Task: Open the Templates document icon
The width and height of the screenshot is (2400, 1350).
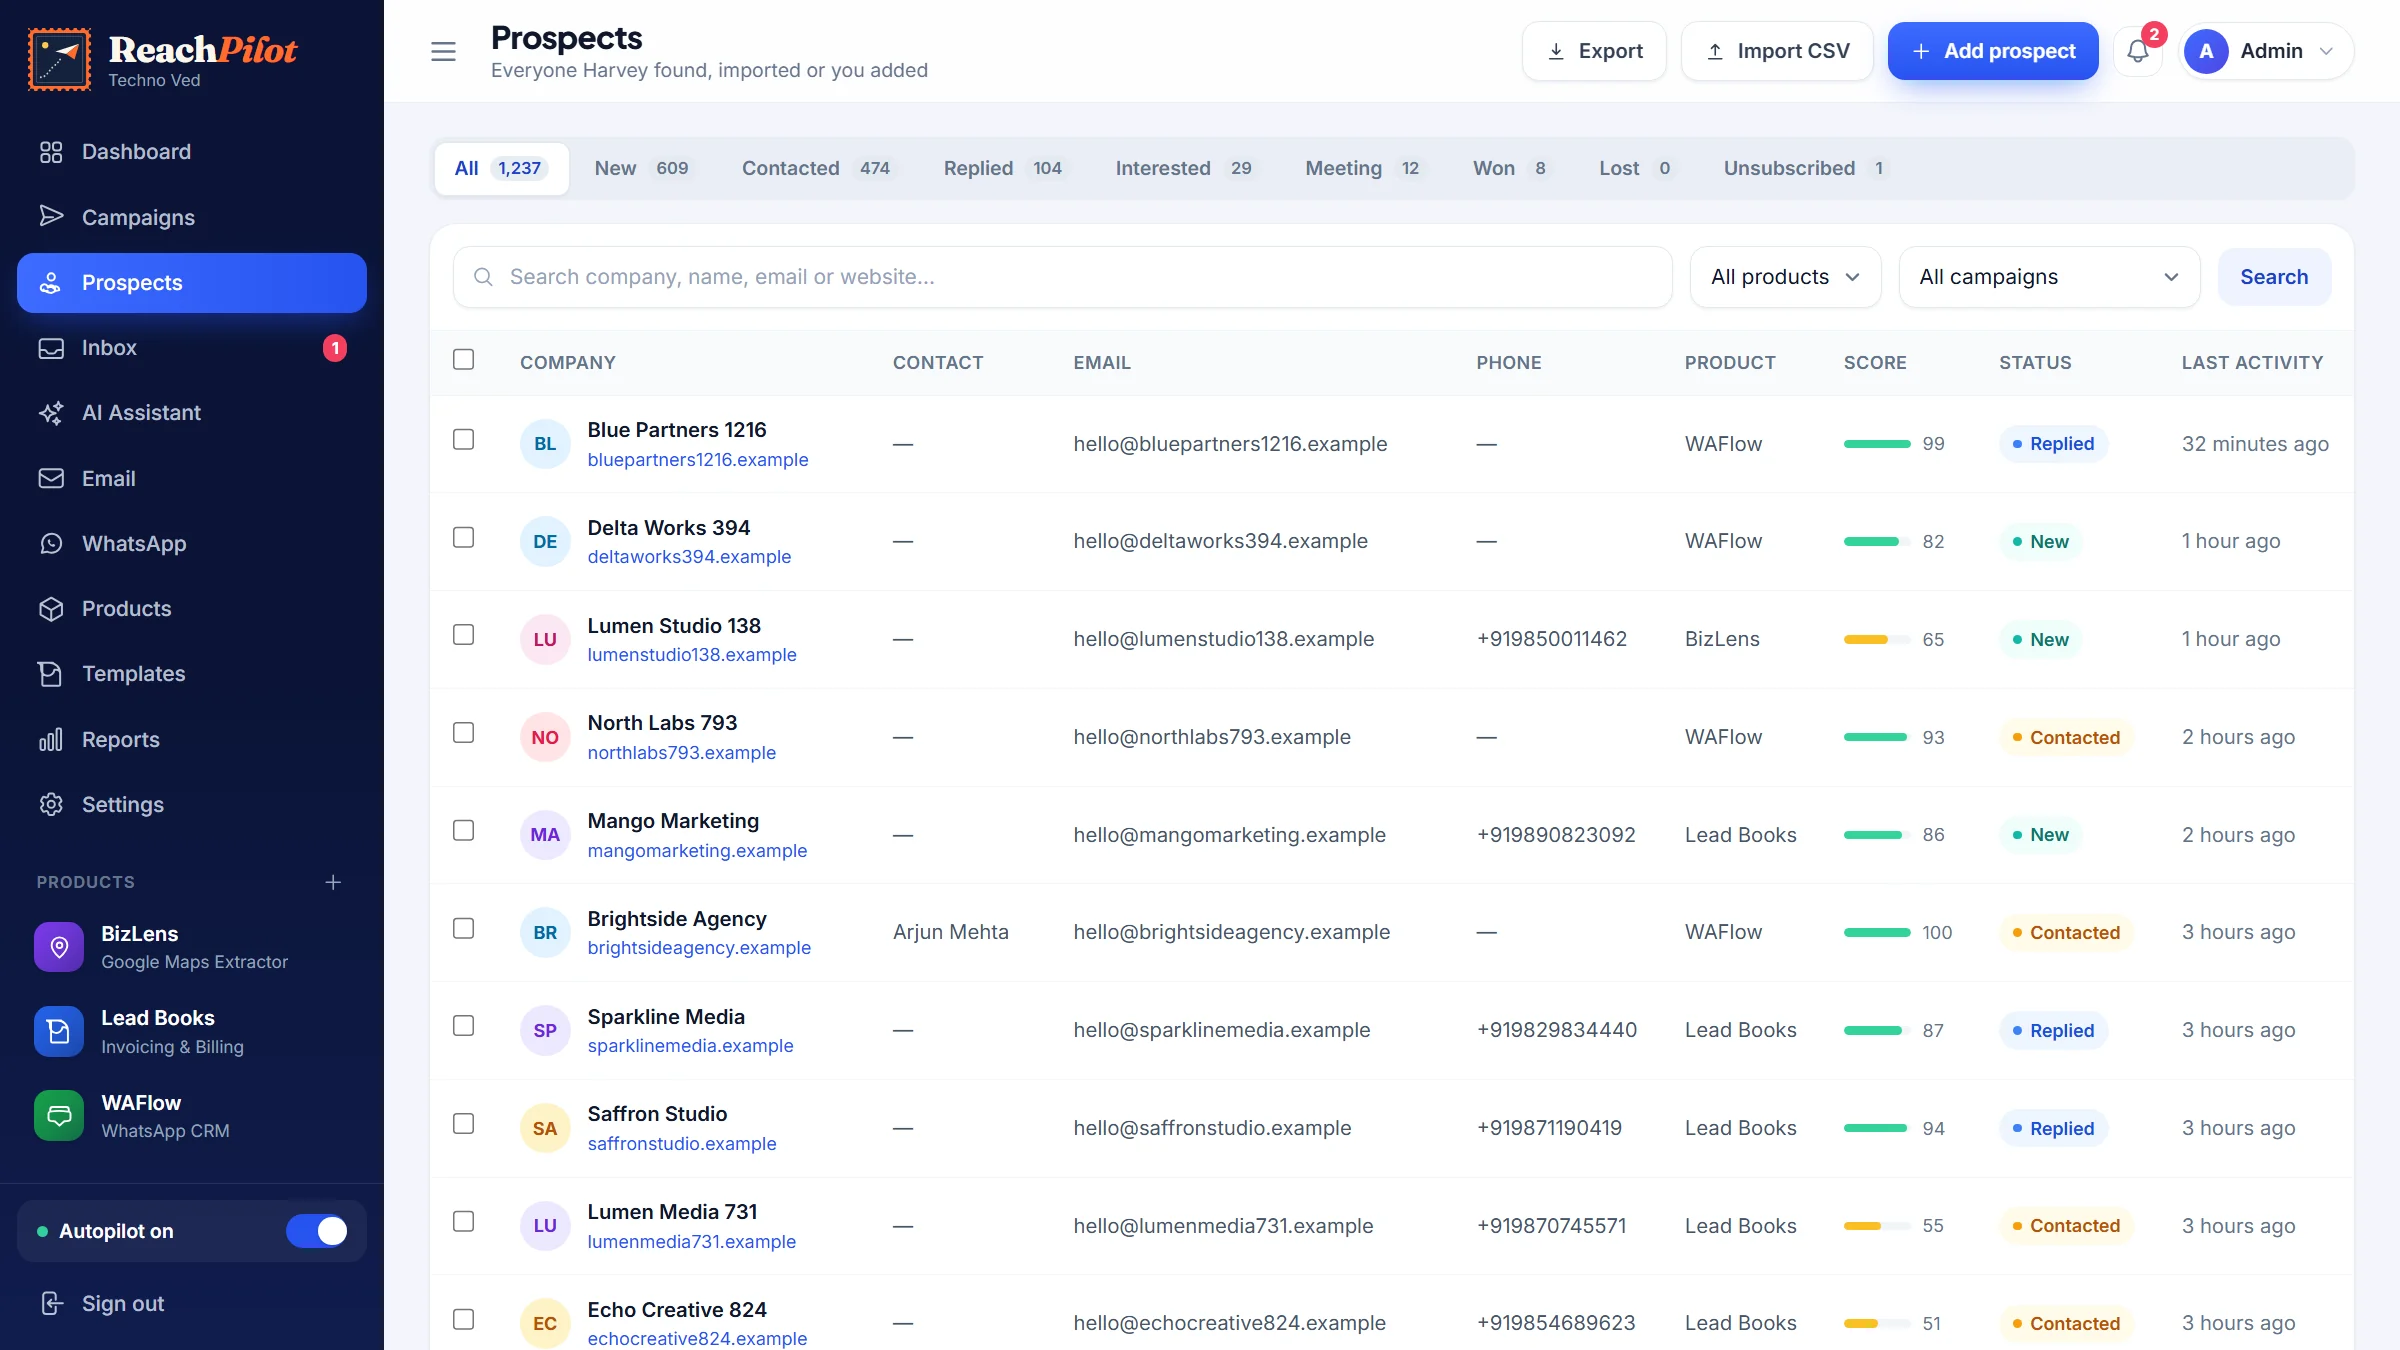Action: coord(51,674)
